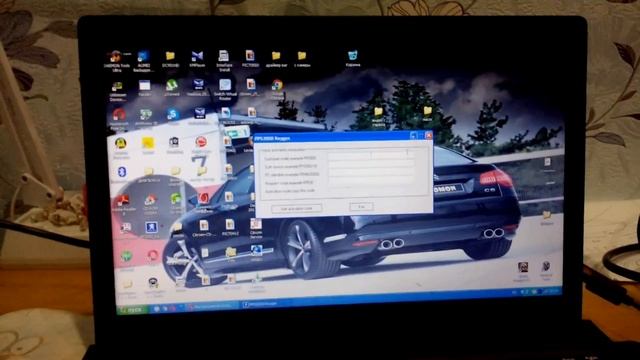The height and width of the screenshot is (360, 640).
Task: Open the Adobe Reader desktop shortcut
Action: pyautogui.click(x=123, y=201)
